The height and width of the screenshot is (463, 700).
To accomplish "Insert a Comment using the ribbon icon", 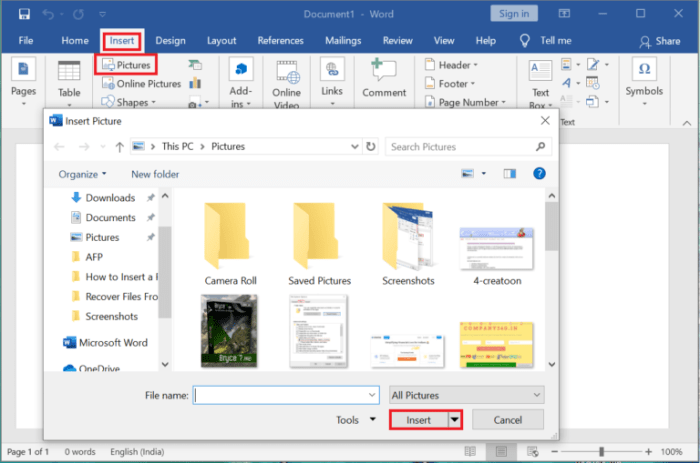I will pyautogui.click(x=383, y=70).
